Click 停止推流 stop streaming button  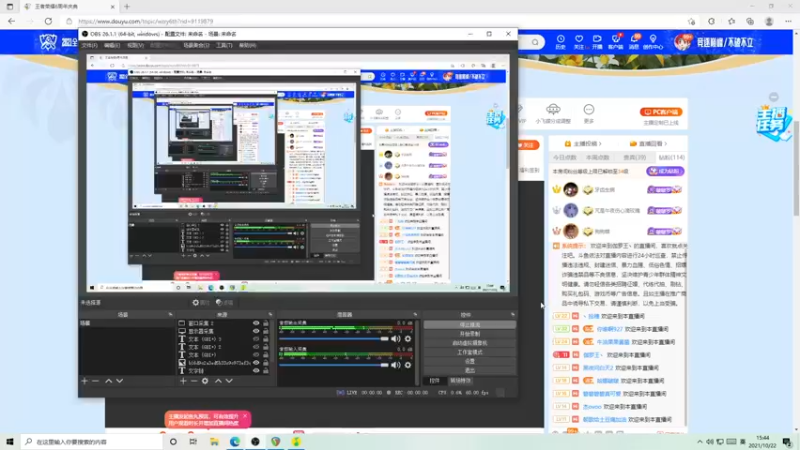point(469,324)
